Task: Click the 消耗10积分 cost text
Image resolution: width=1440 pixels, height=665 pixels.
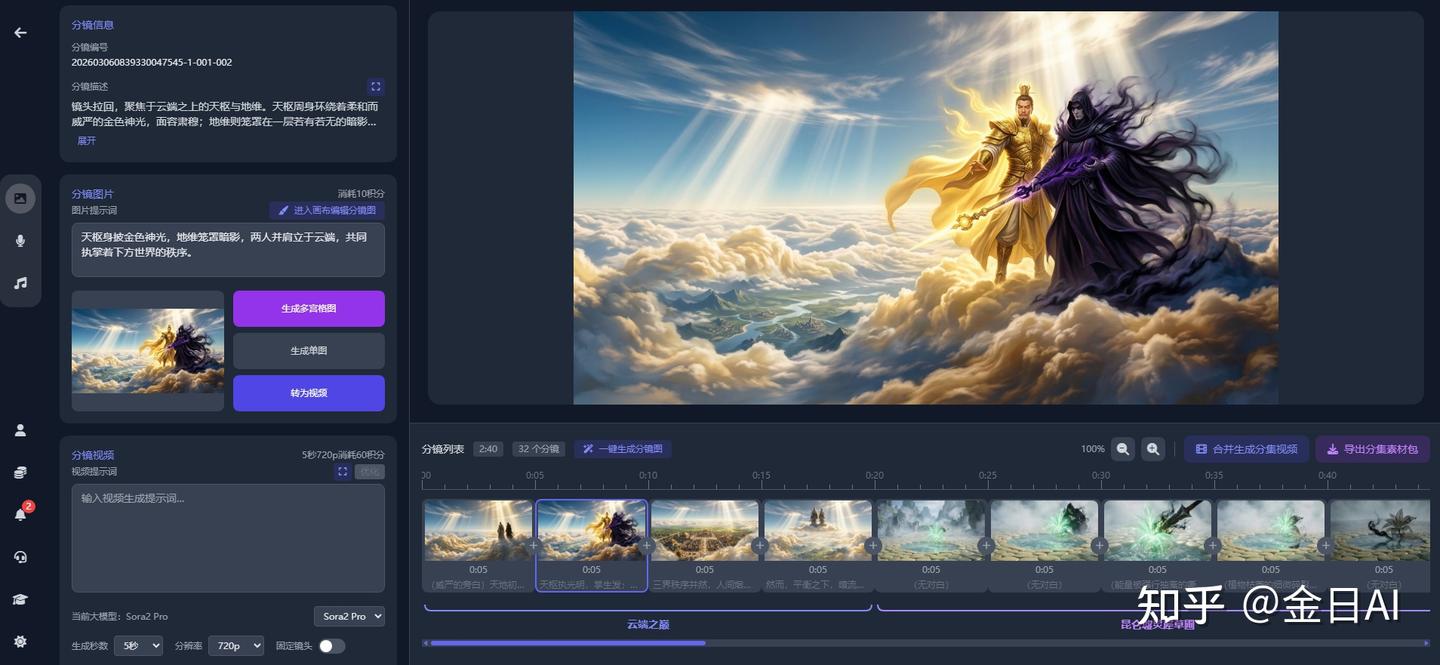Action: [x=361, y=194]
